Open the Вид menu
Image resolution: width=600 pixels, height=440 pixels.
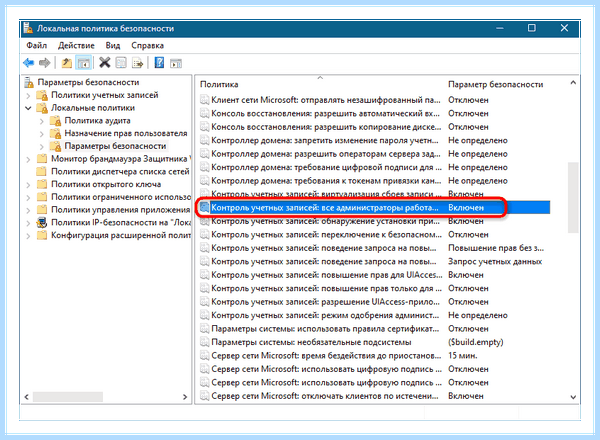(x=113, y=46)
